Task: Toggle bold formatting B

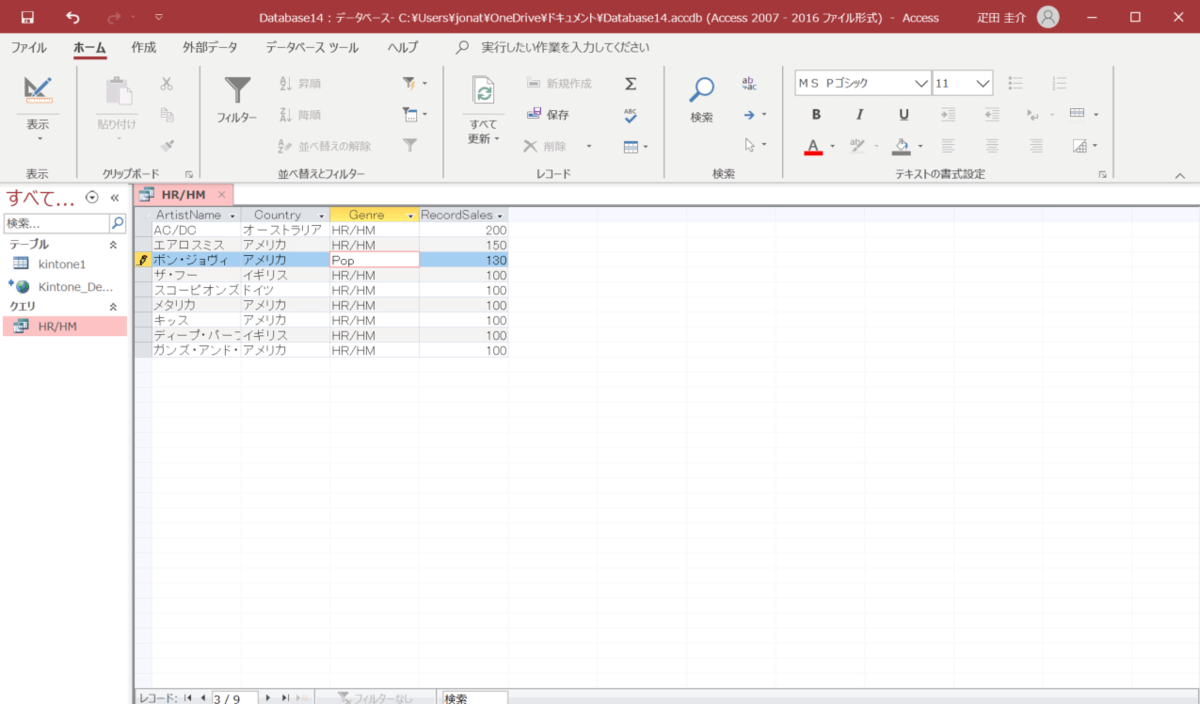Action: point(816,115)
